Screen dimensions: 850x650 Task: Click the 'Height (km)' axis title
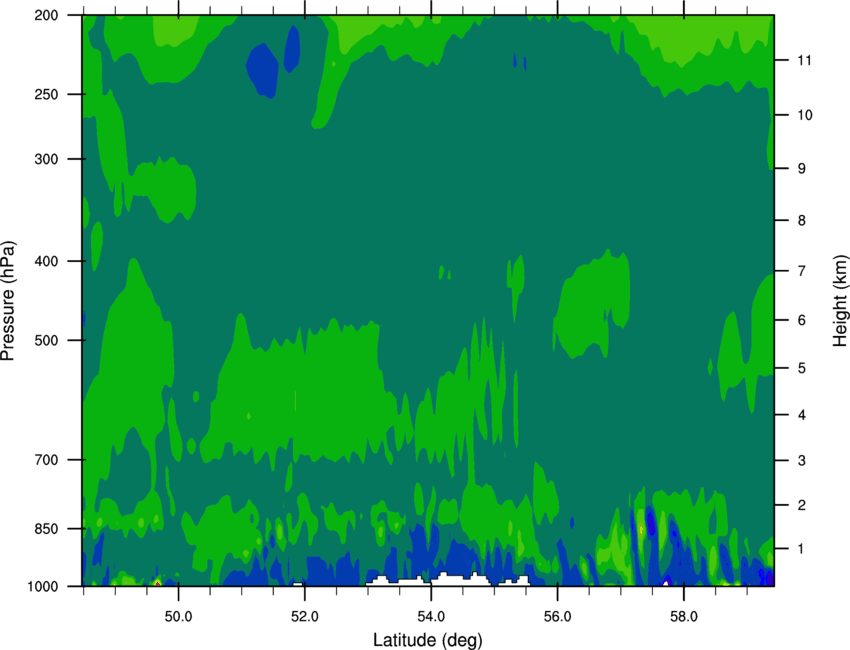[840, 301]
